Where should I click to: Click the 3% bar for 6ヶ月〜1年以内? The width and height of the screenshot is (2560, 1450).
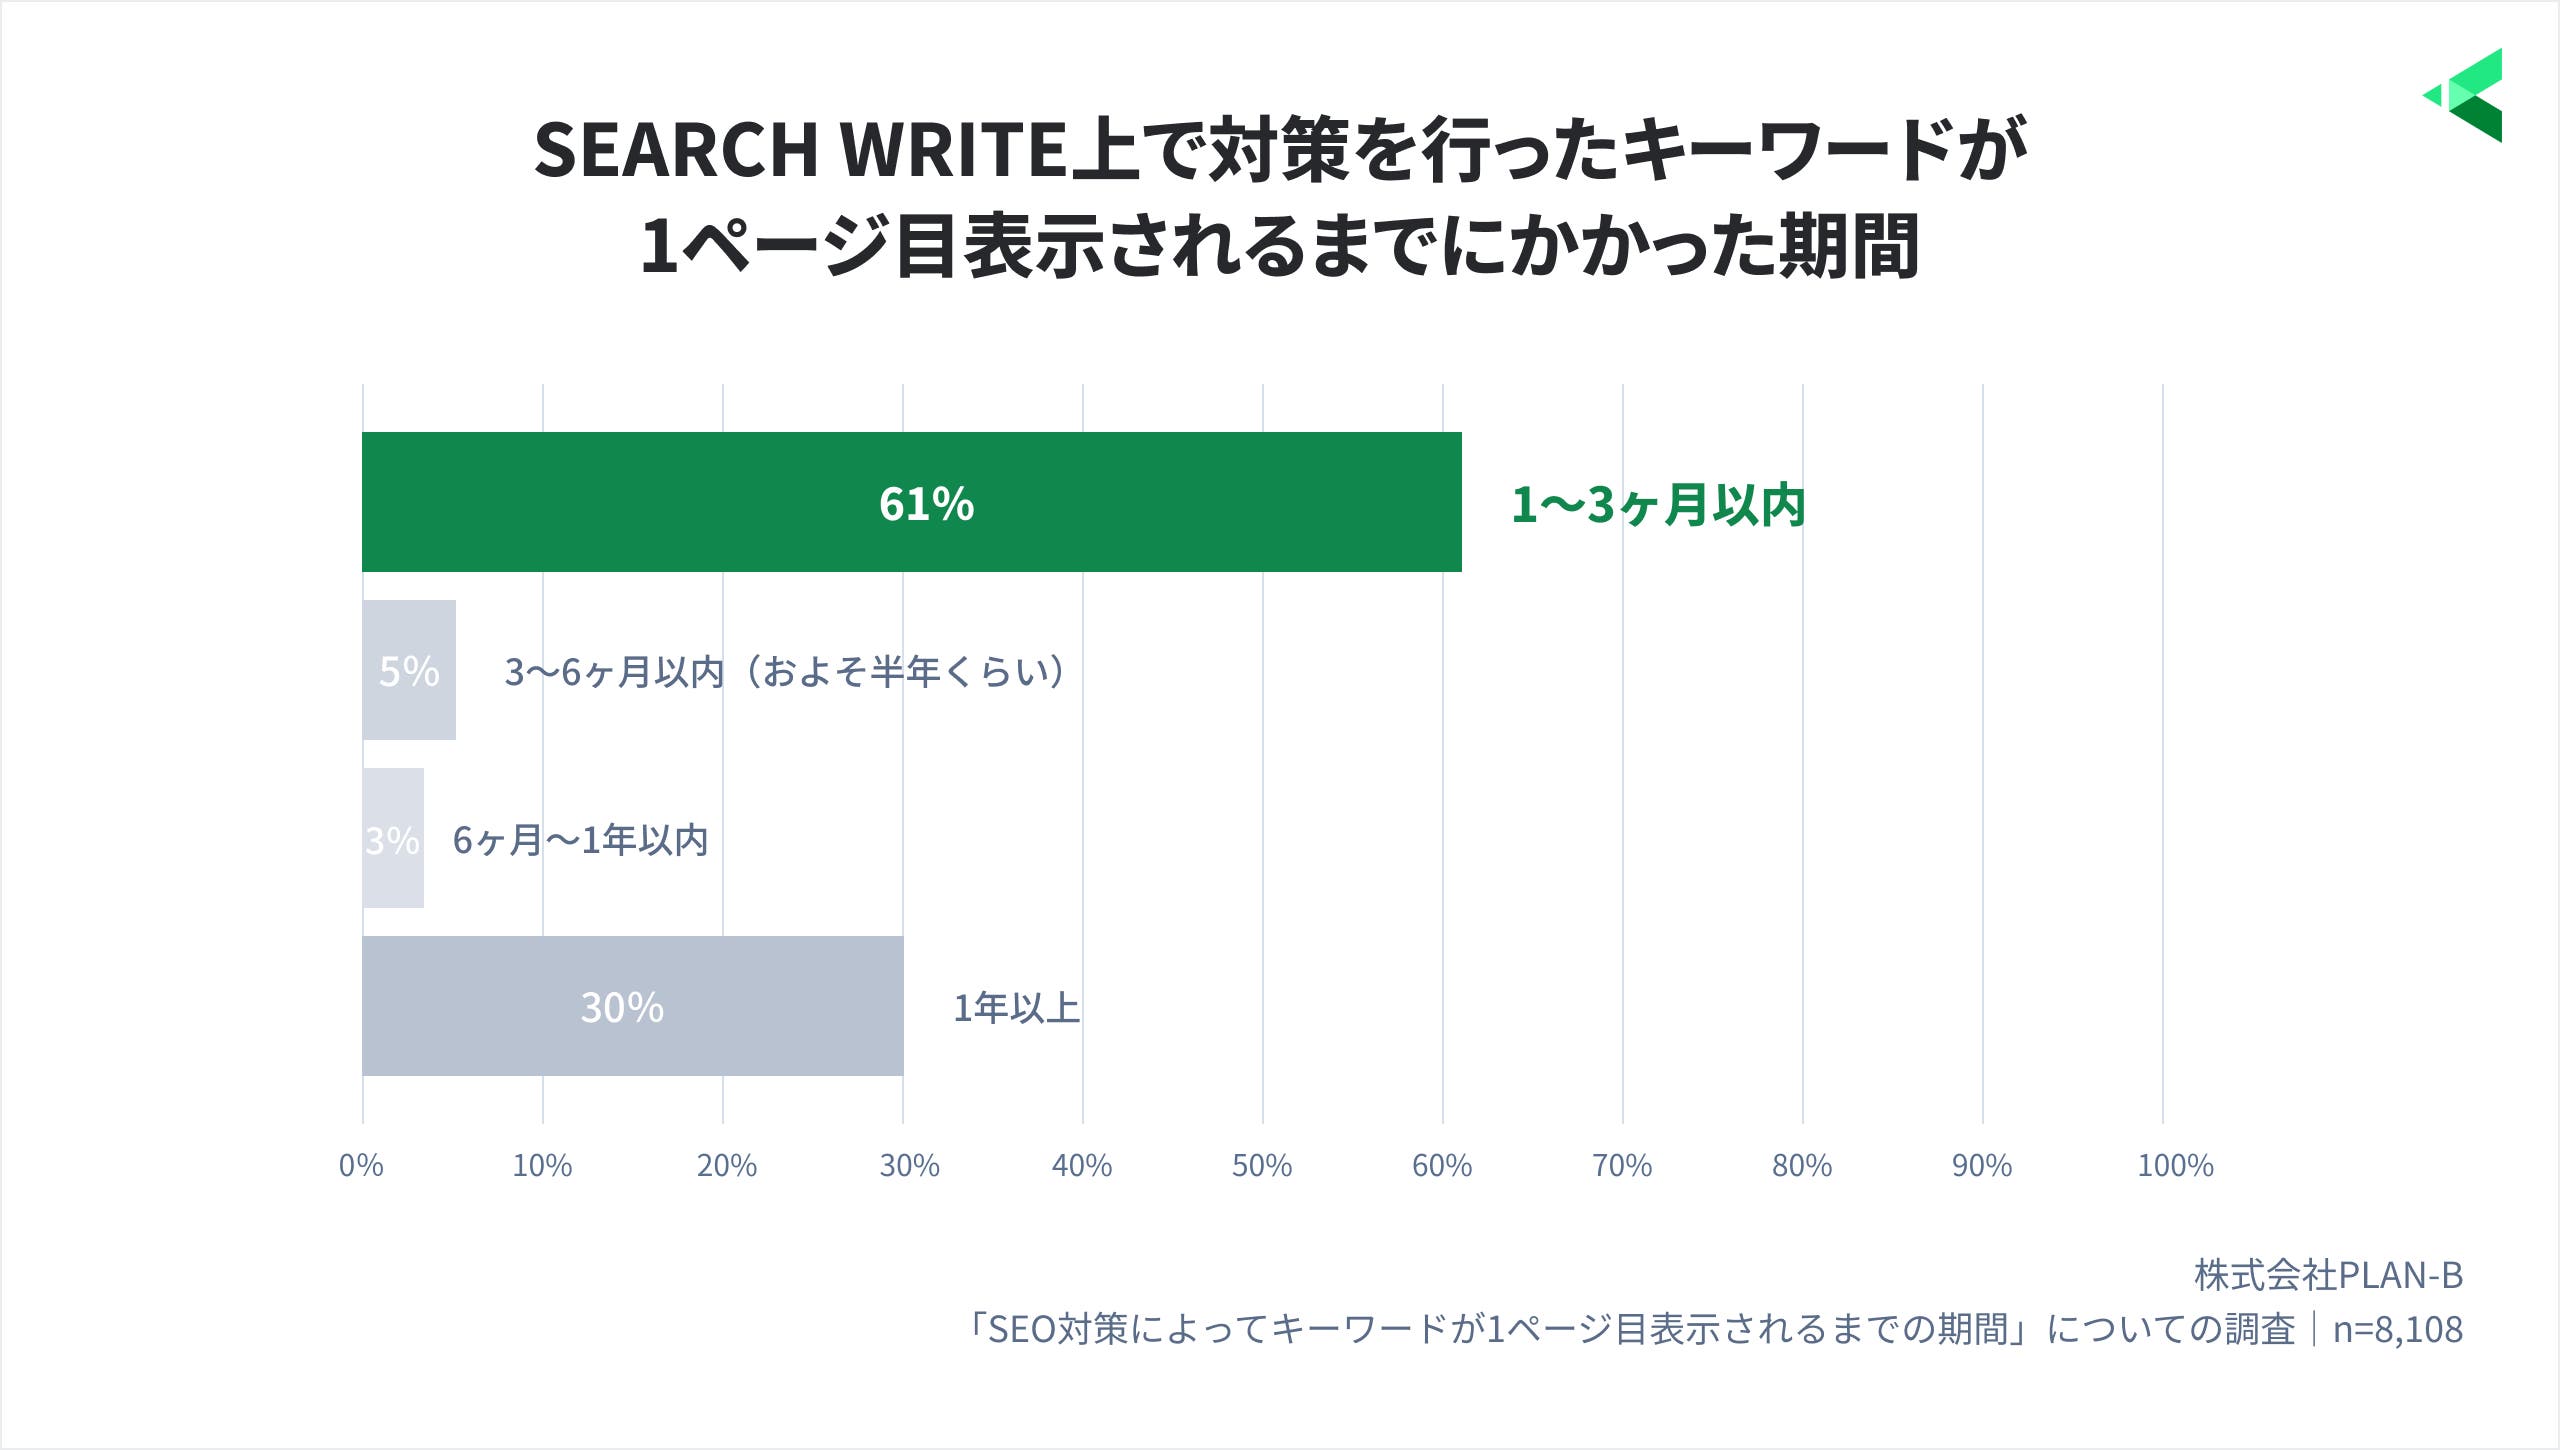(x=393, y=838)
